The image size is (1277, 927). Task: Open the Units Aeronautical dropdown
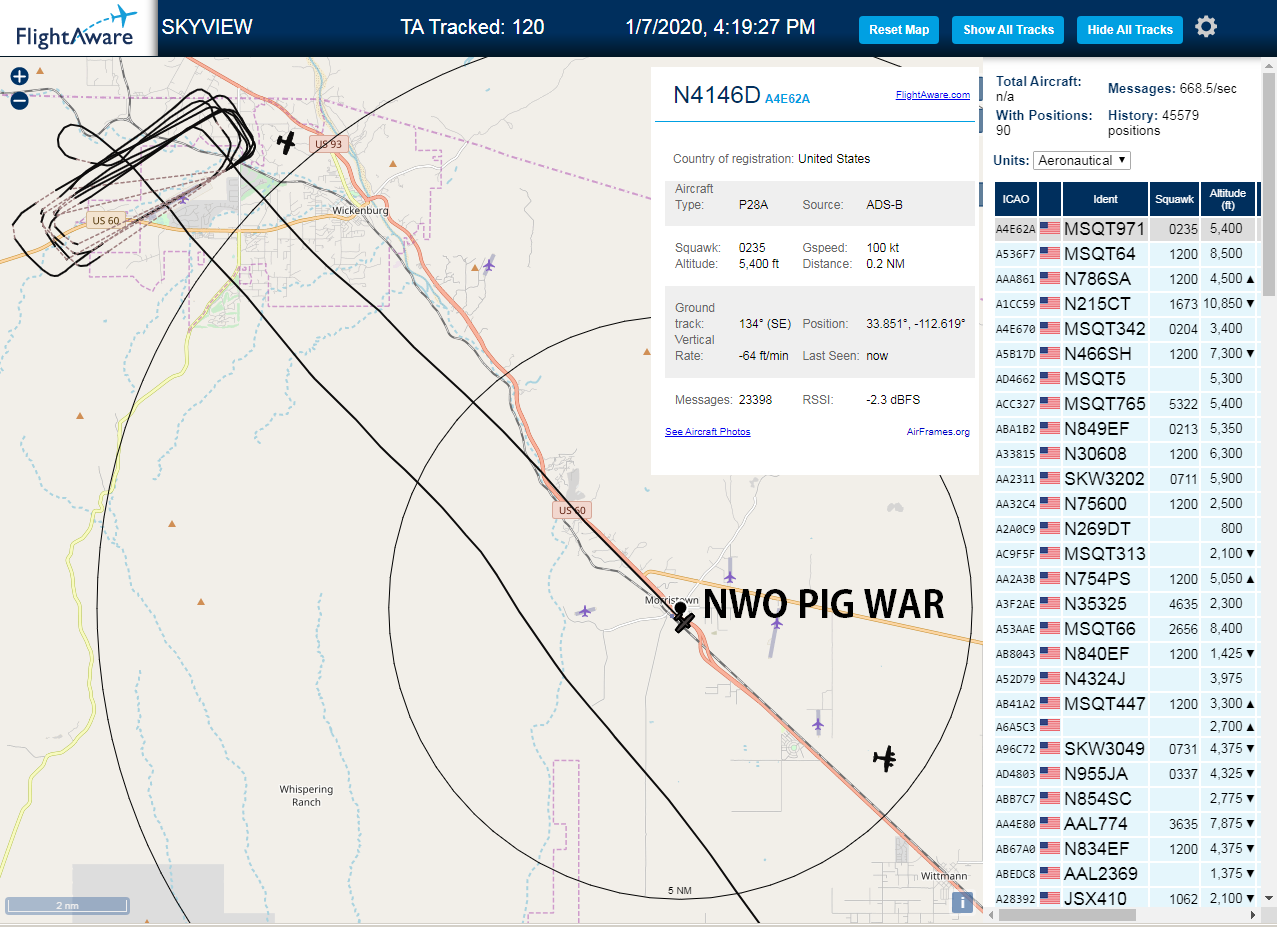click(1083, 160)
